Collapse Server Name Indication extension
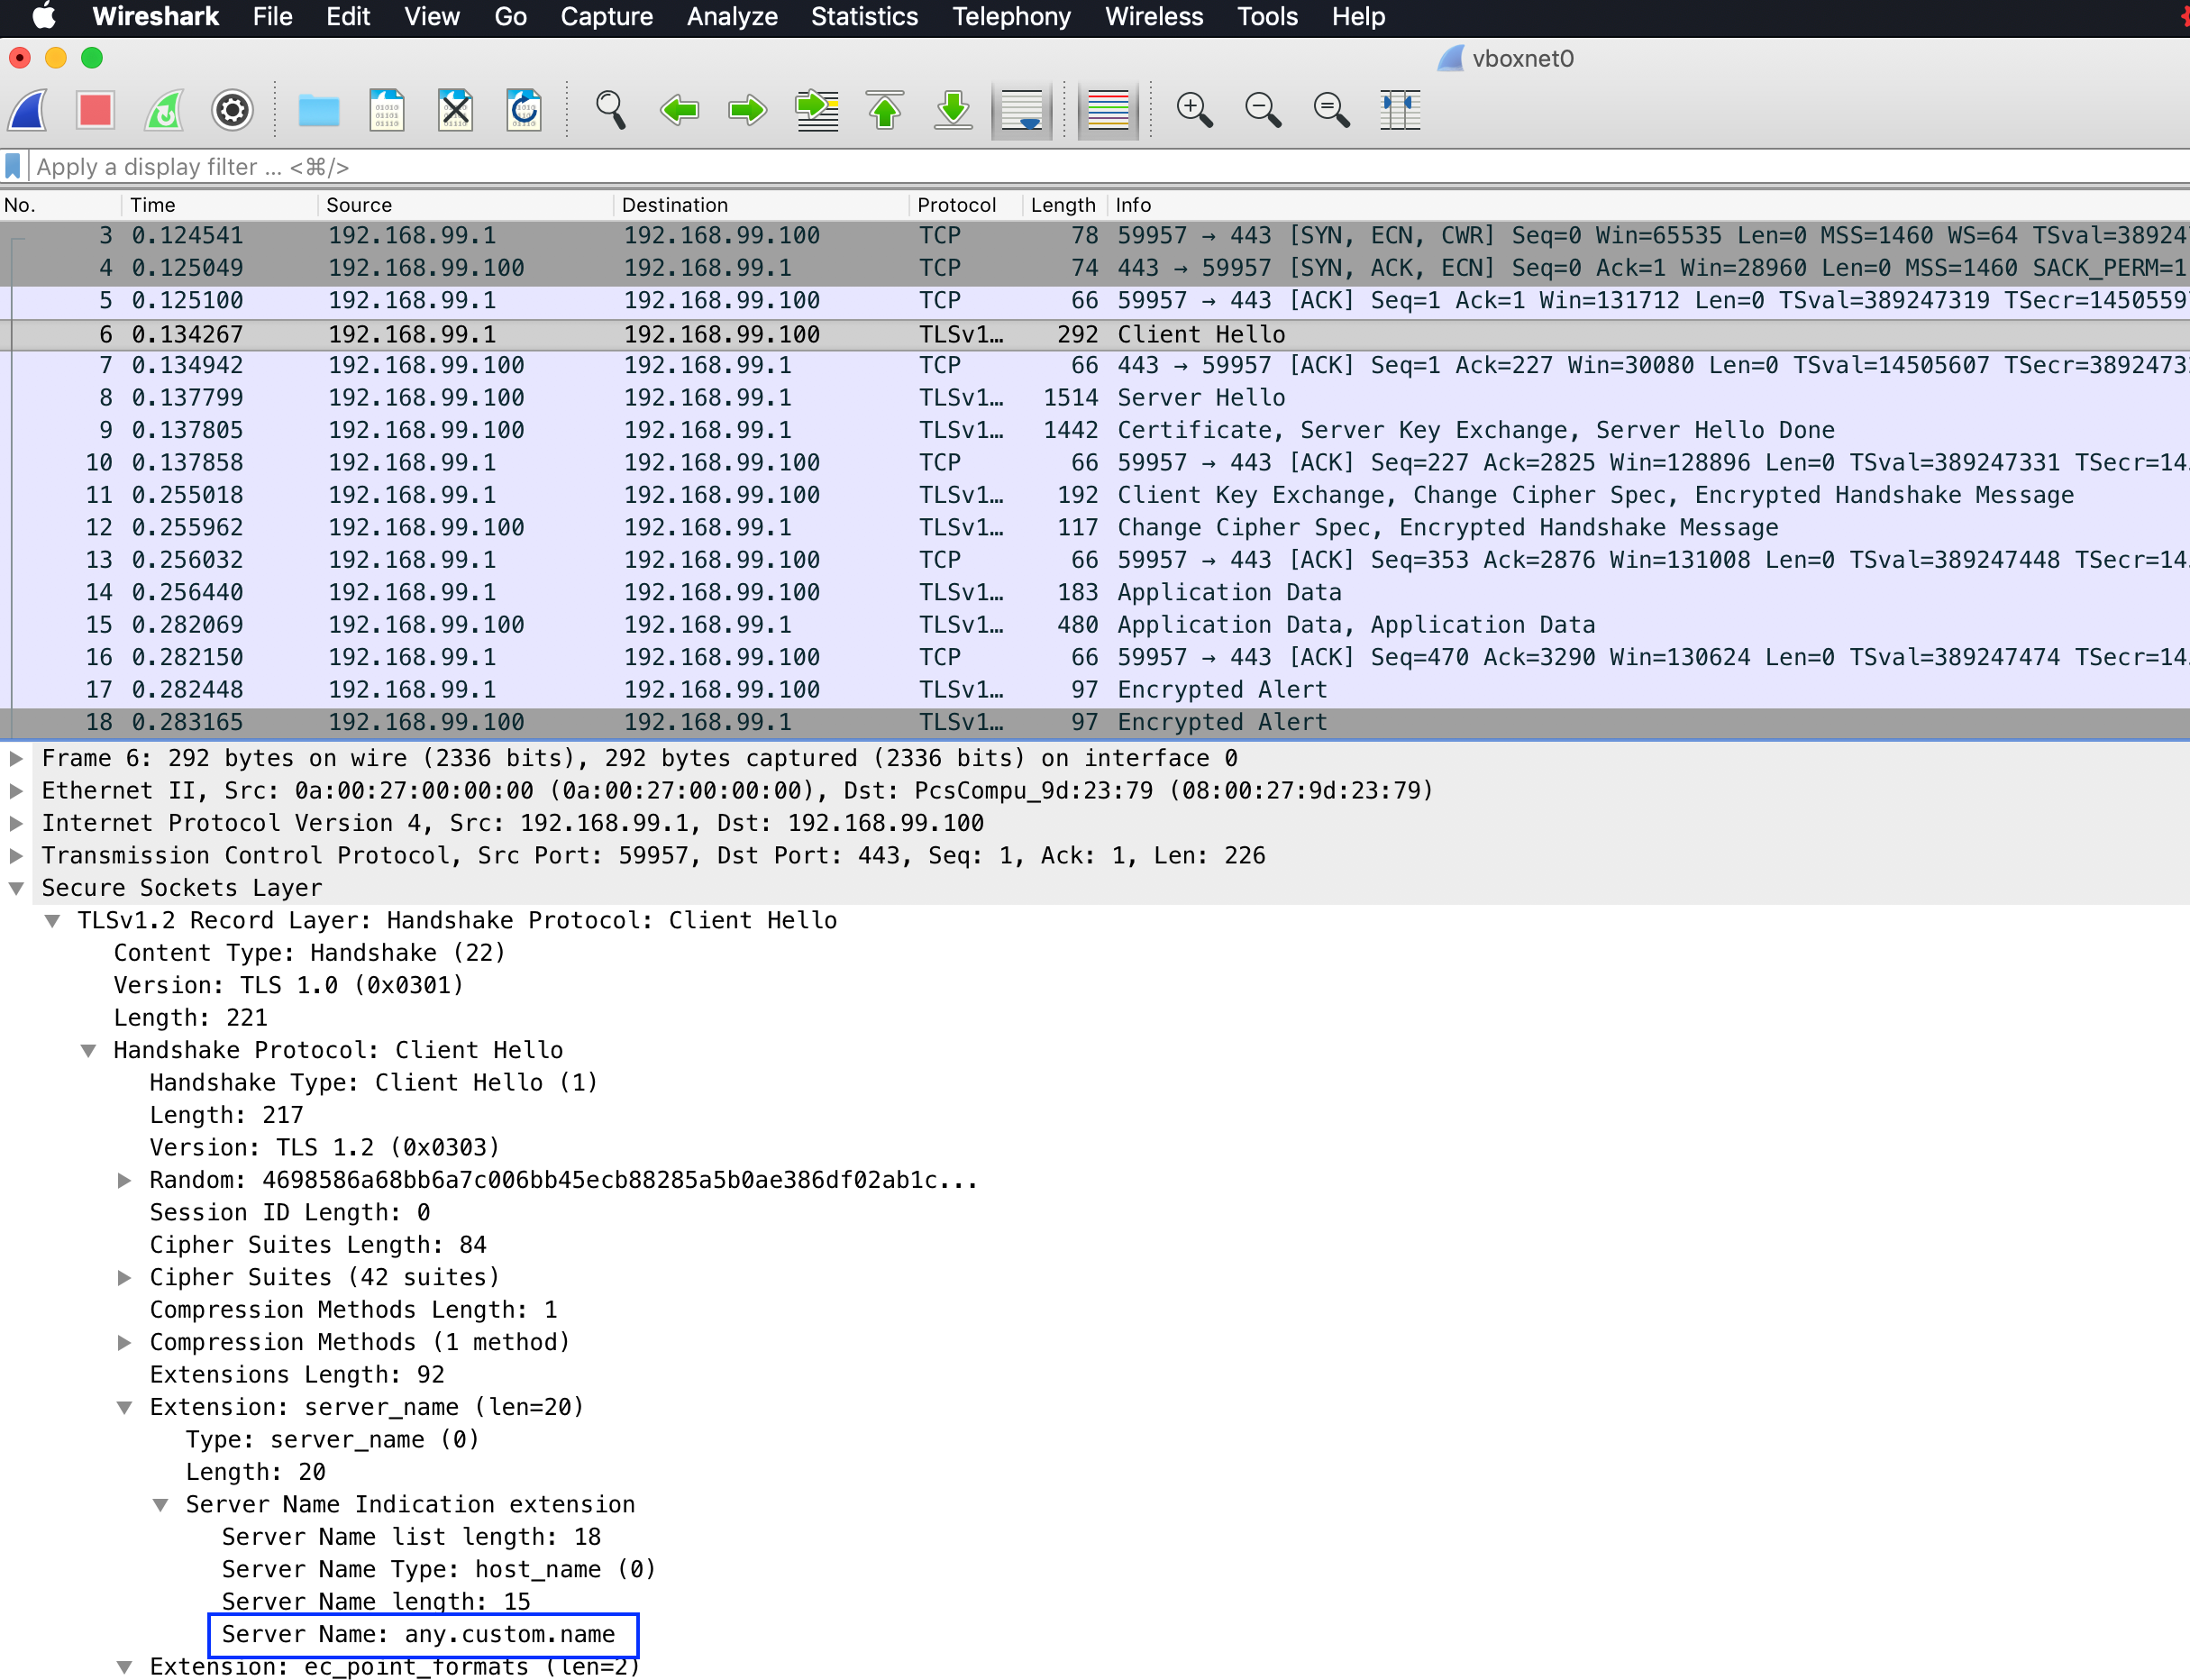 [x=160, y=1504]
